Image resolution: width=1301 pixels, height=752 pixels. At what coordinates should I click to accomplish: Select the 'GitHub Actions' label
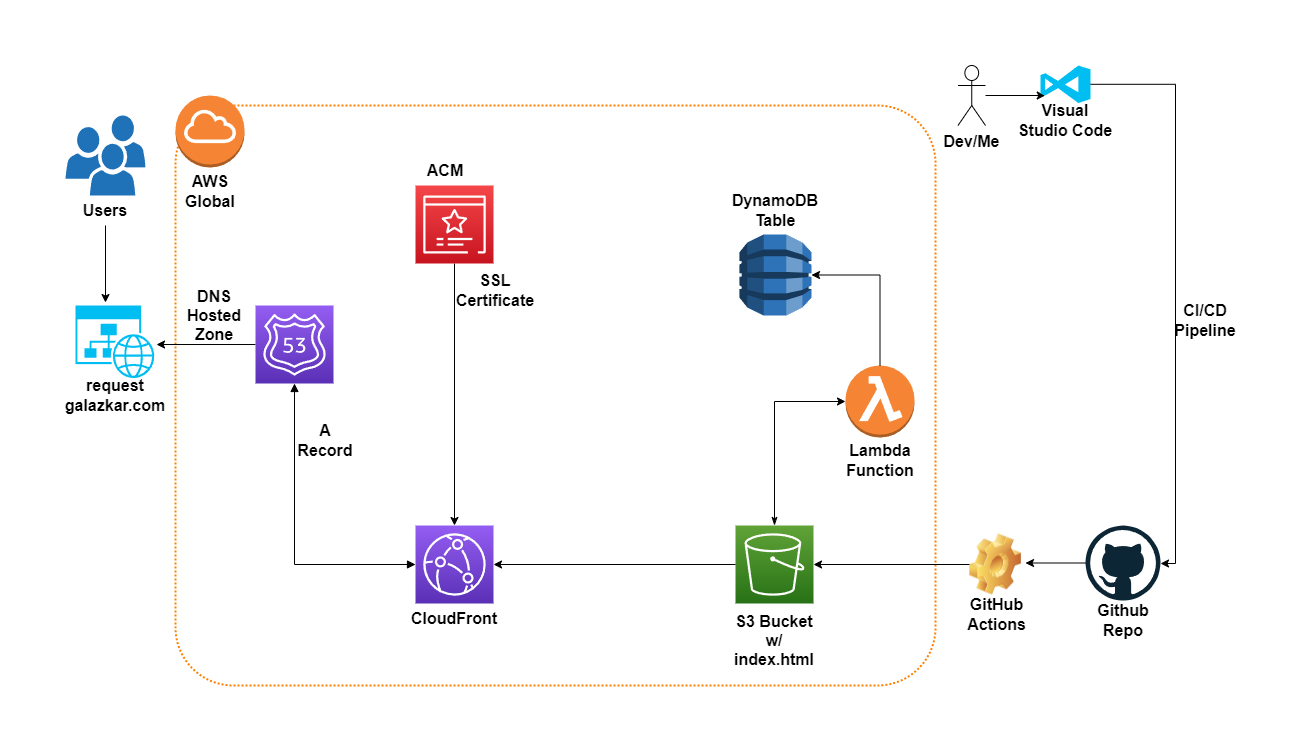pos(996,615)
